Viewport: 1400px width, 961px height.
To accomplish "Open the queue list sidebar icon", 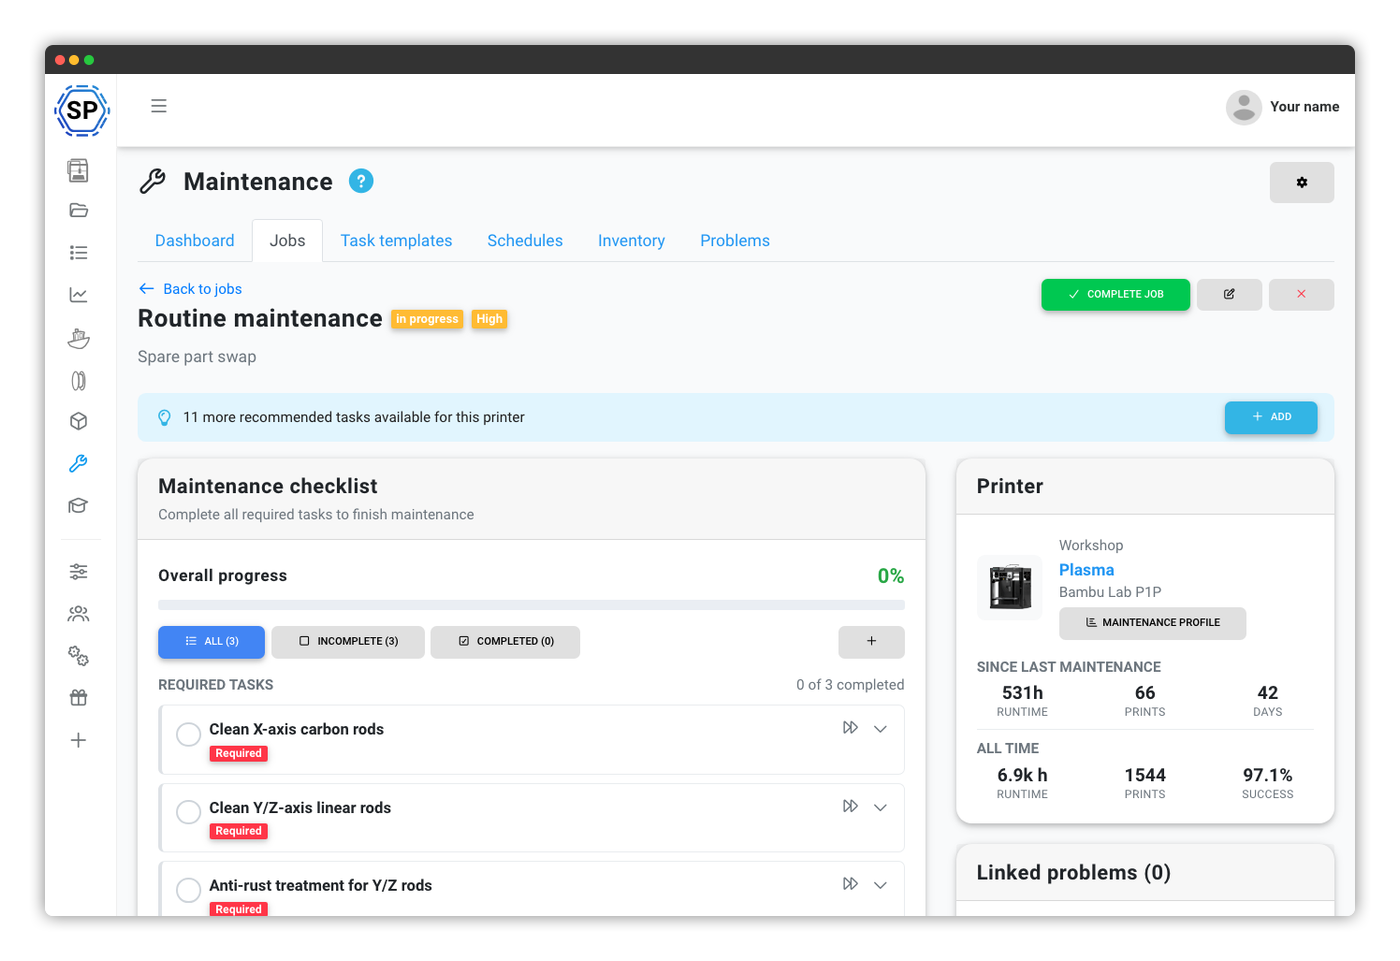I will click(78, 253).
